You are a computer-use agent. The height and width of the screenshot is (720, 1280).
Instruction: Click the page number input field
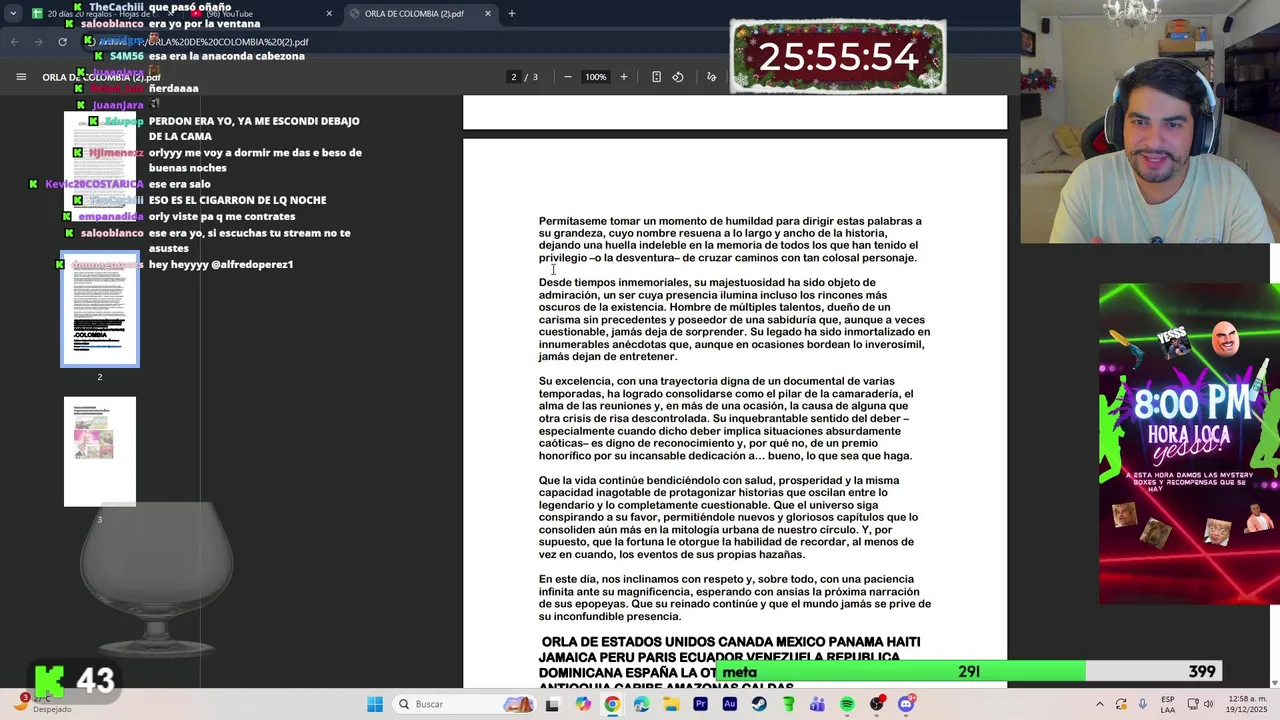pos(514,77)
